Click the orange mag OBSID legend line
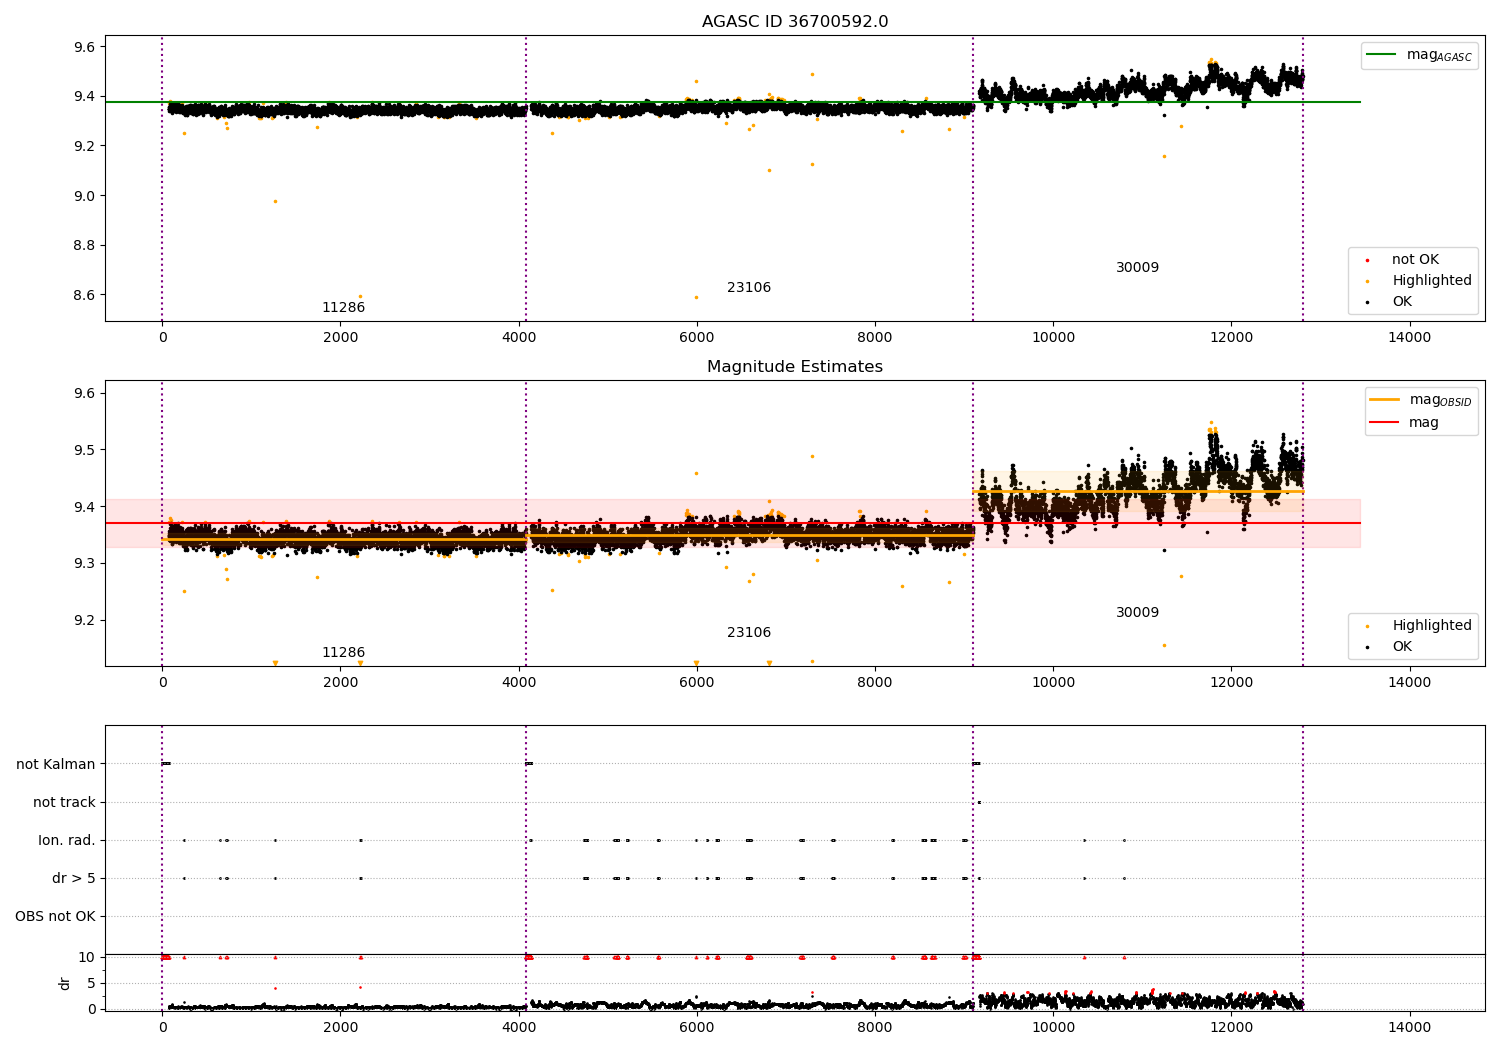Viewport: 1500px width, 1050px height. click(x=1385, y=400)
